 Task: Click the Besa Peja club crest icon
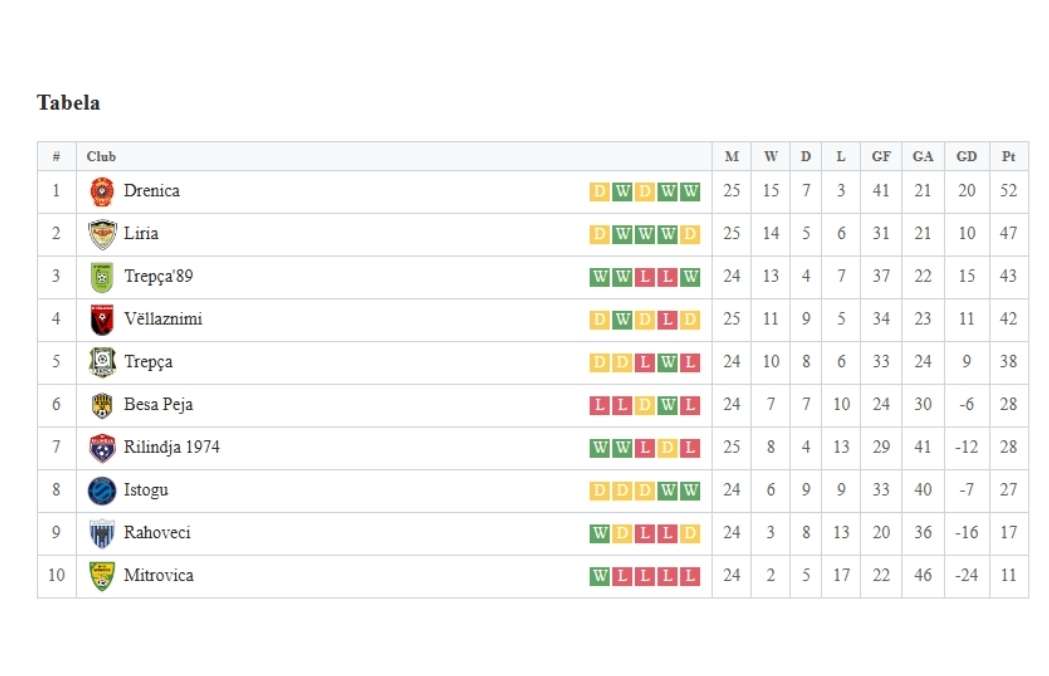pos(102,406)
